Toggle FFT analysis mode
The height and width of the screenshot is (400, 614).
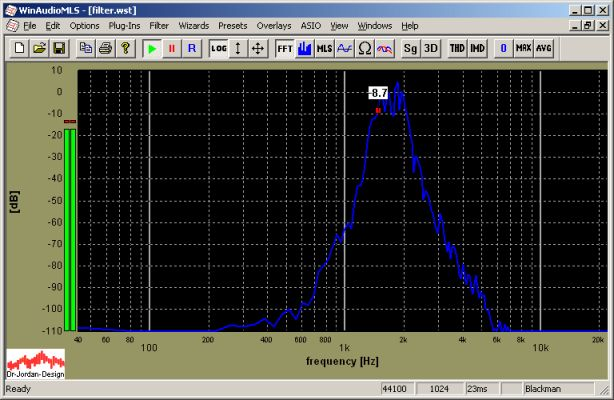[285, 48]
